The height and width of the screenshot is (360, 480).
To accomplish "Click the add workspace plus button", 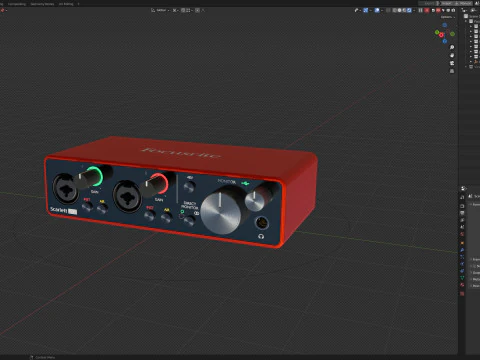I will [78, 4].
